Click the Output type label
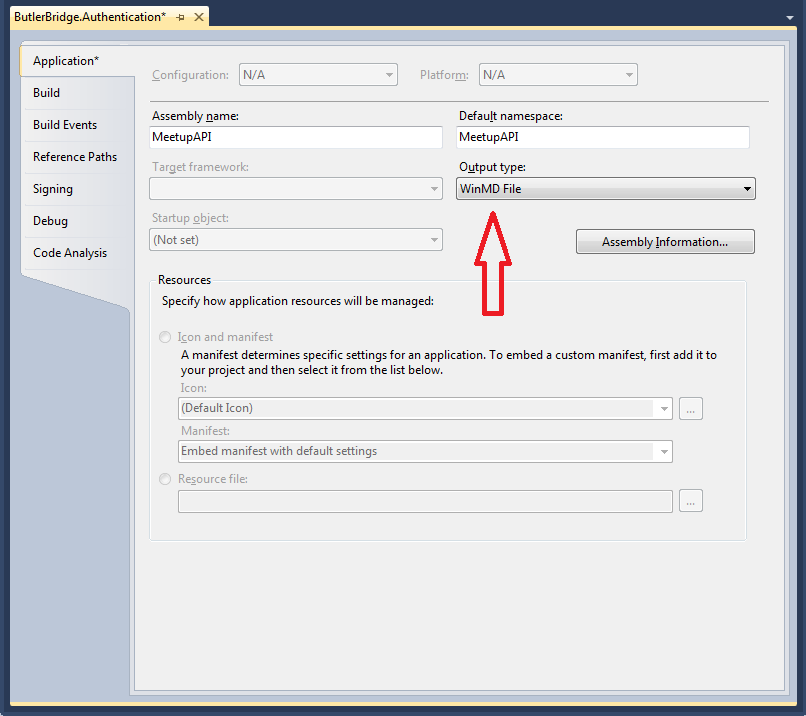The width and height of the screenshot is (806, 716). click(492, 167)
